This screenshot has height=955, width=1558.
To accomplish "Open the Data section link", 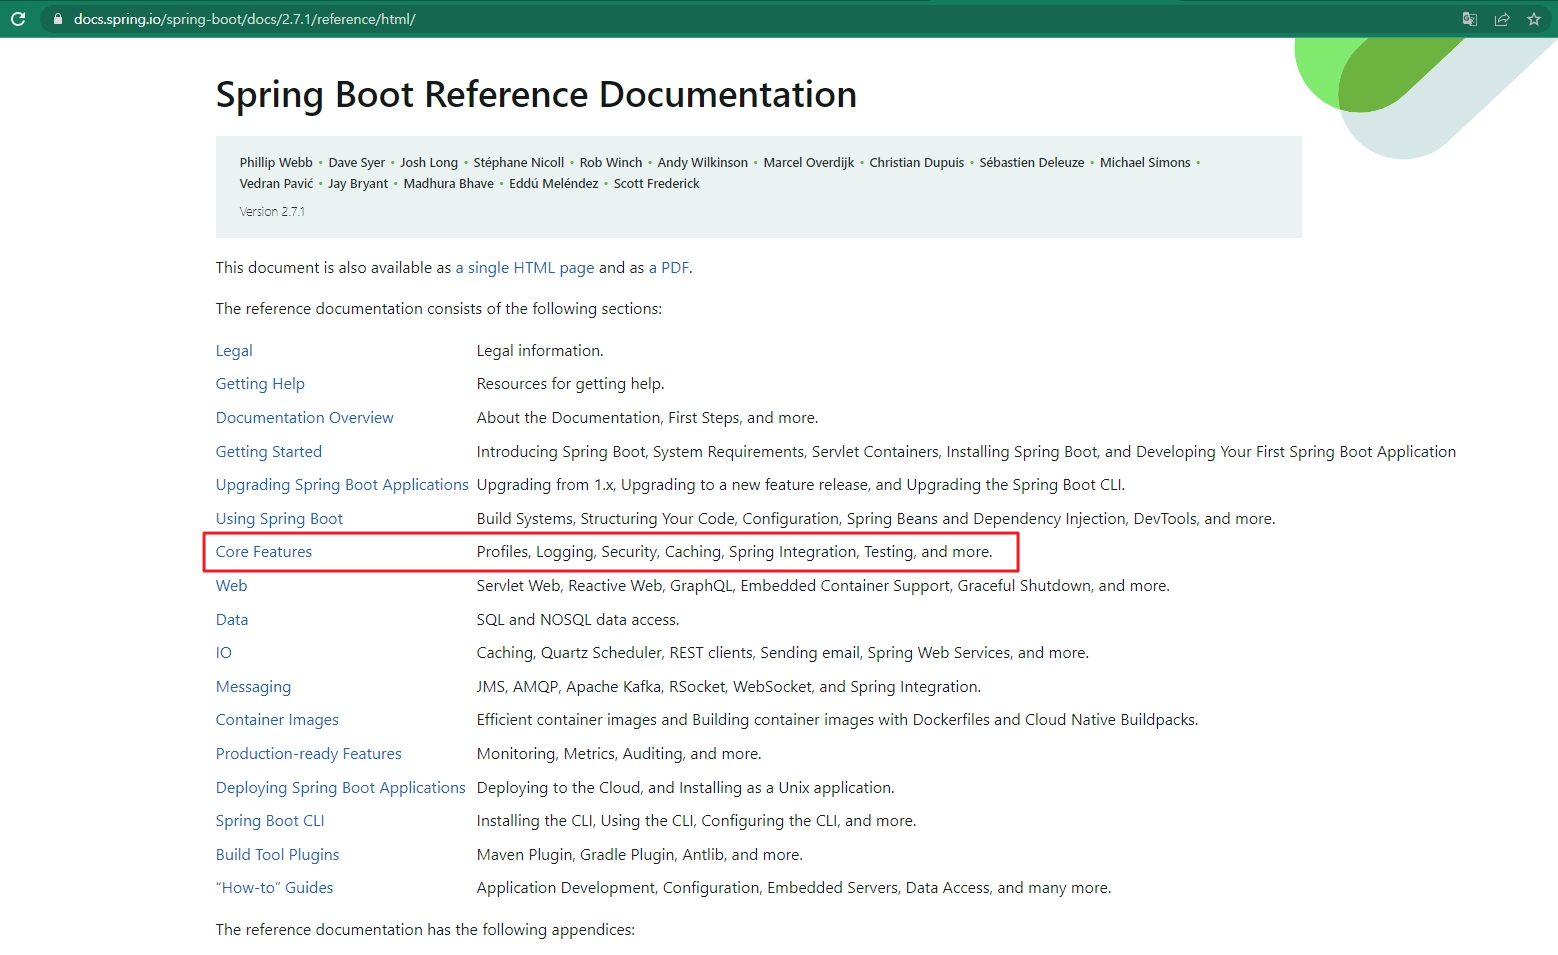I will click(232, 620).
